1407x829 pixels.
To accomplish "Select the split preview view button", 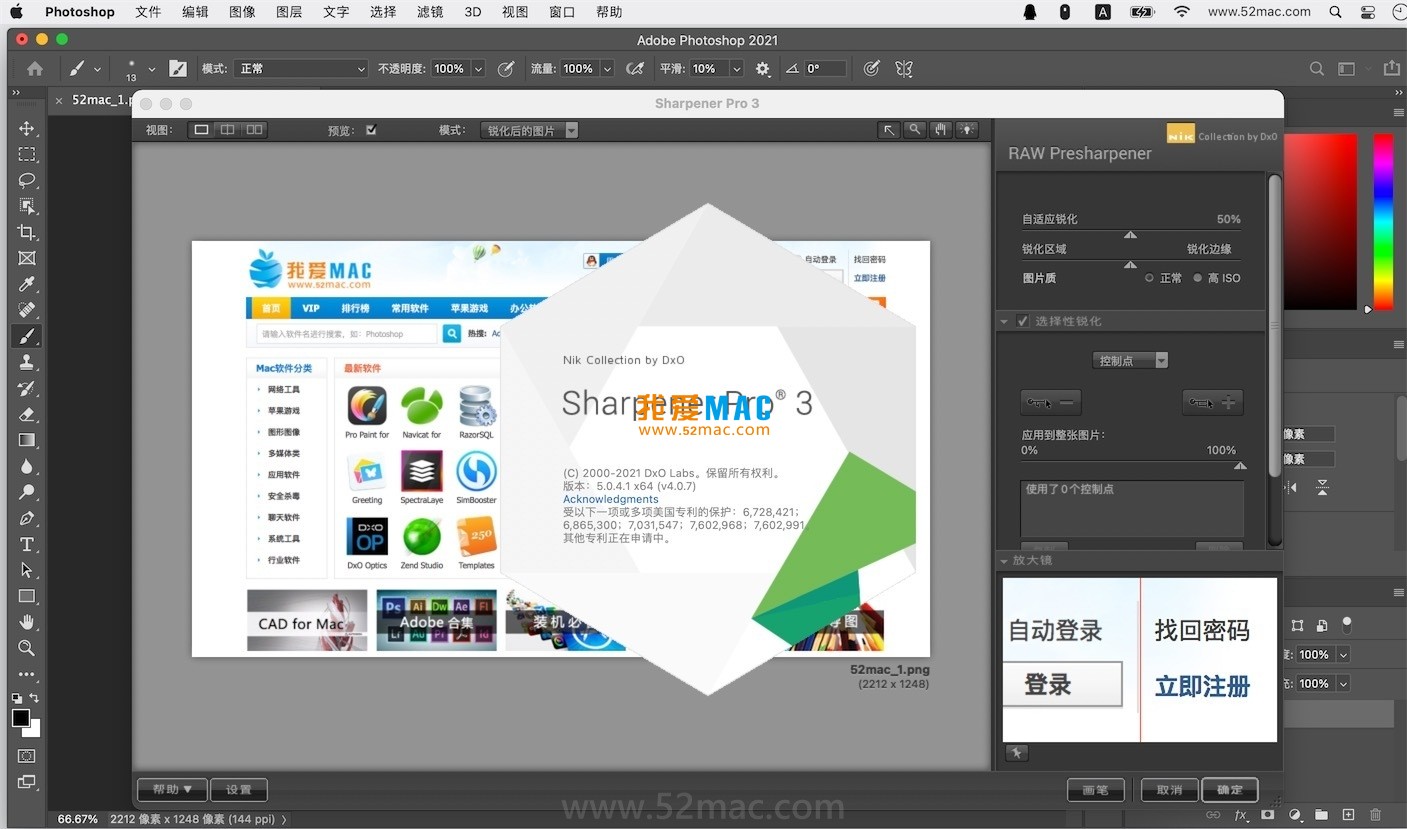I will [x=228, y=130].
